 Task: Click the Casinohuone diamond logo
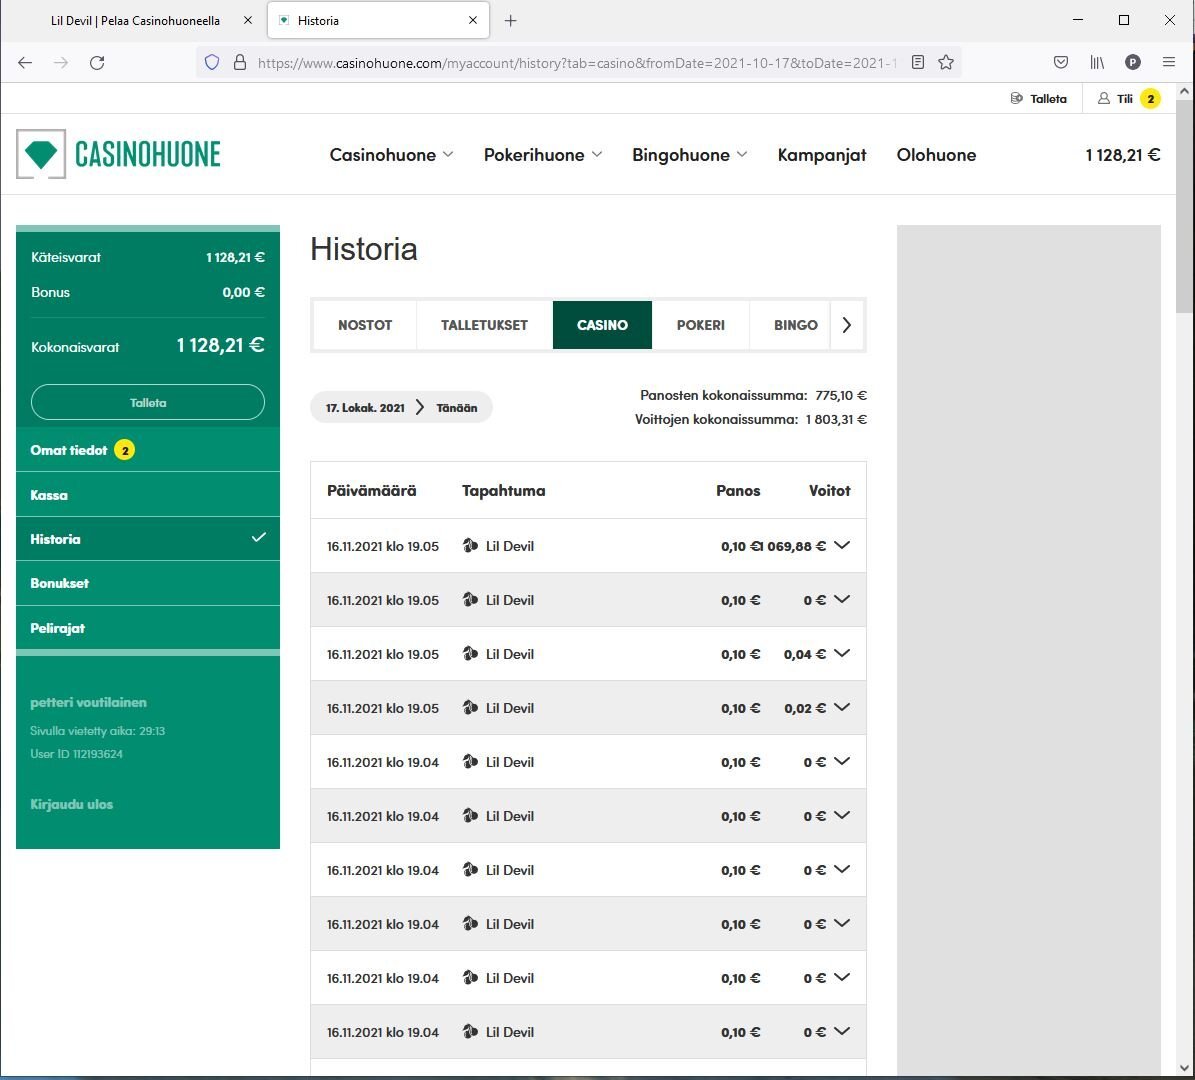[x=41, y=154]
